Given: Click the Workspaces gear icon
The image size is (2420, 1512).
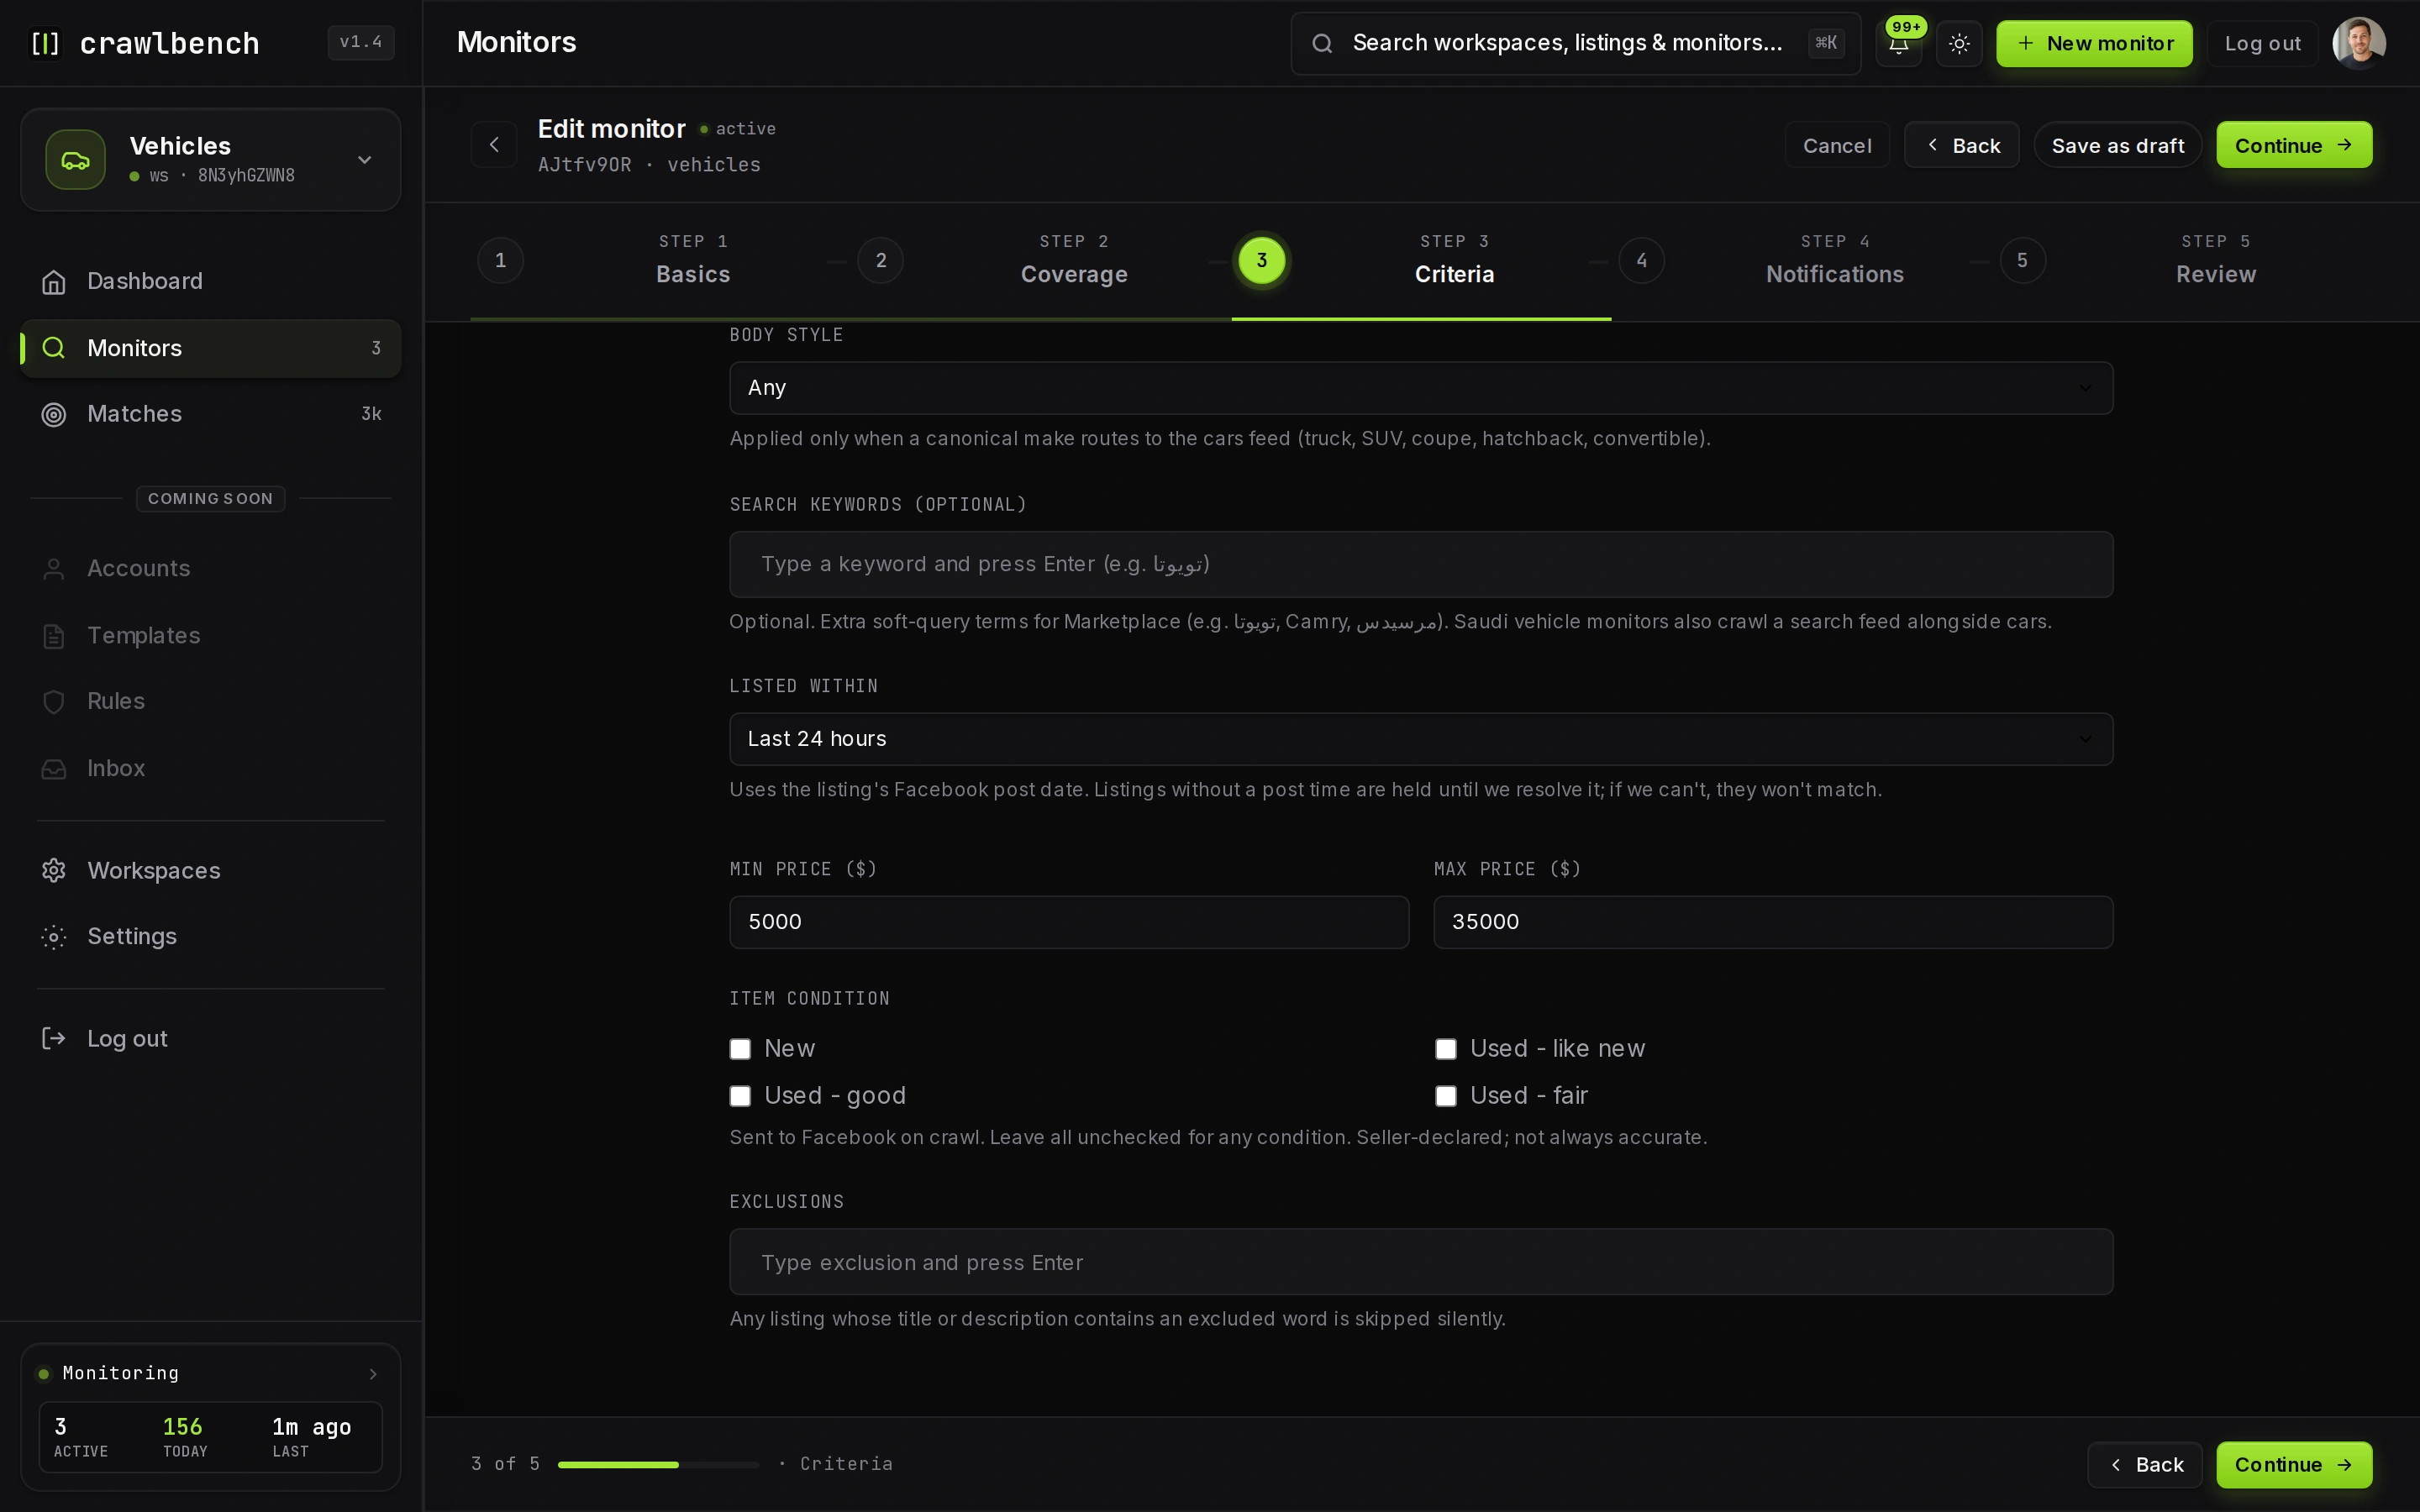Looking at the screenshot, I should pos(54,871).
